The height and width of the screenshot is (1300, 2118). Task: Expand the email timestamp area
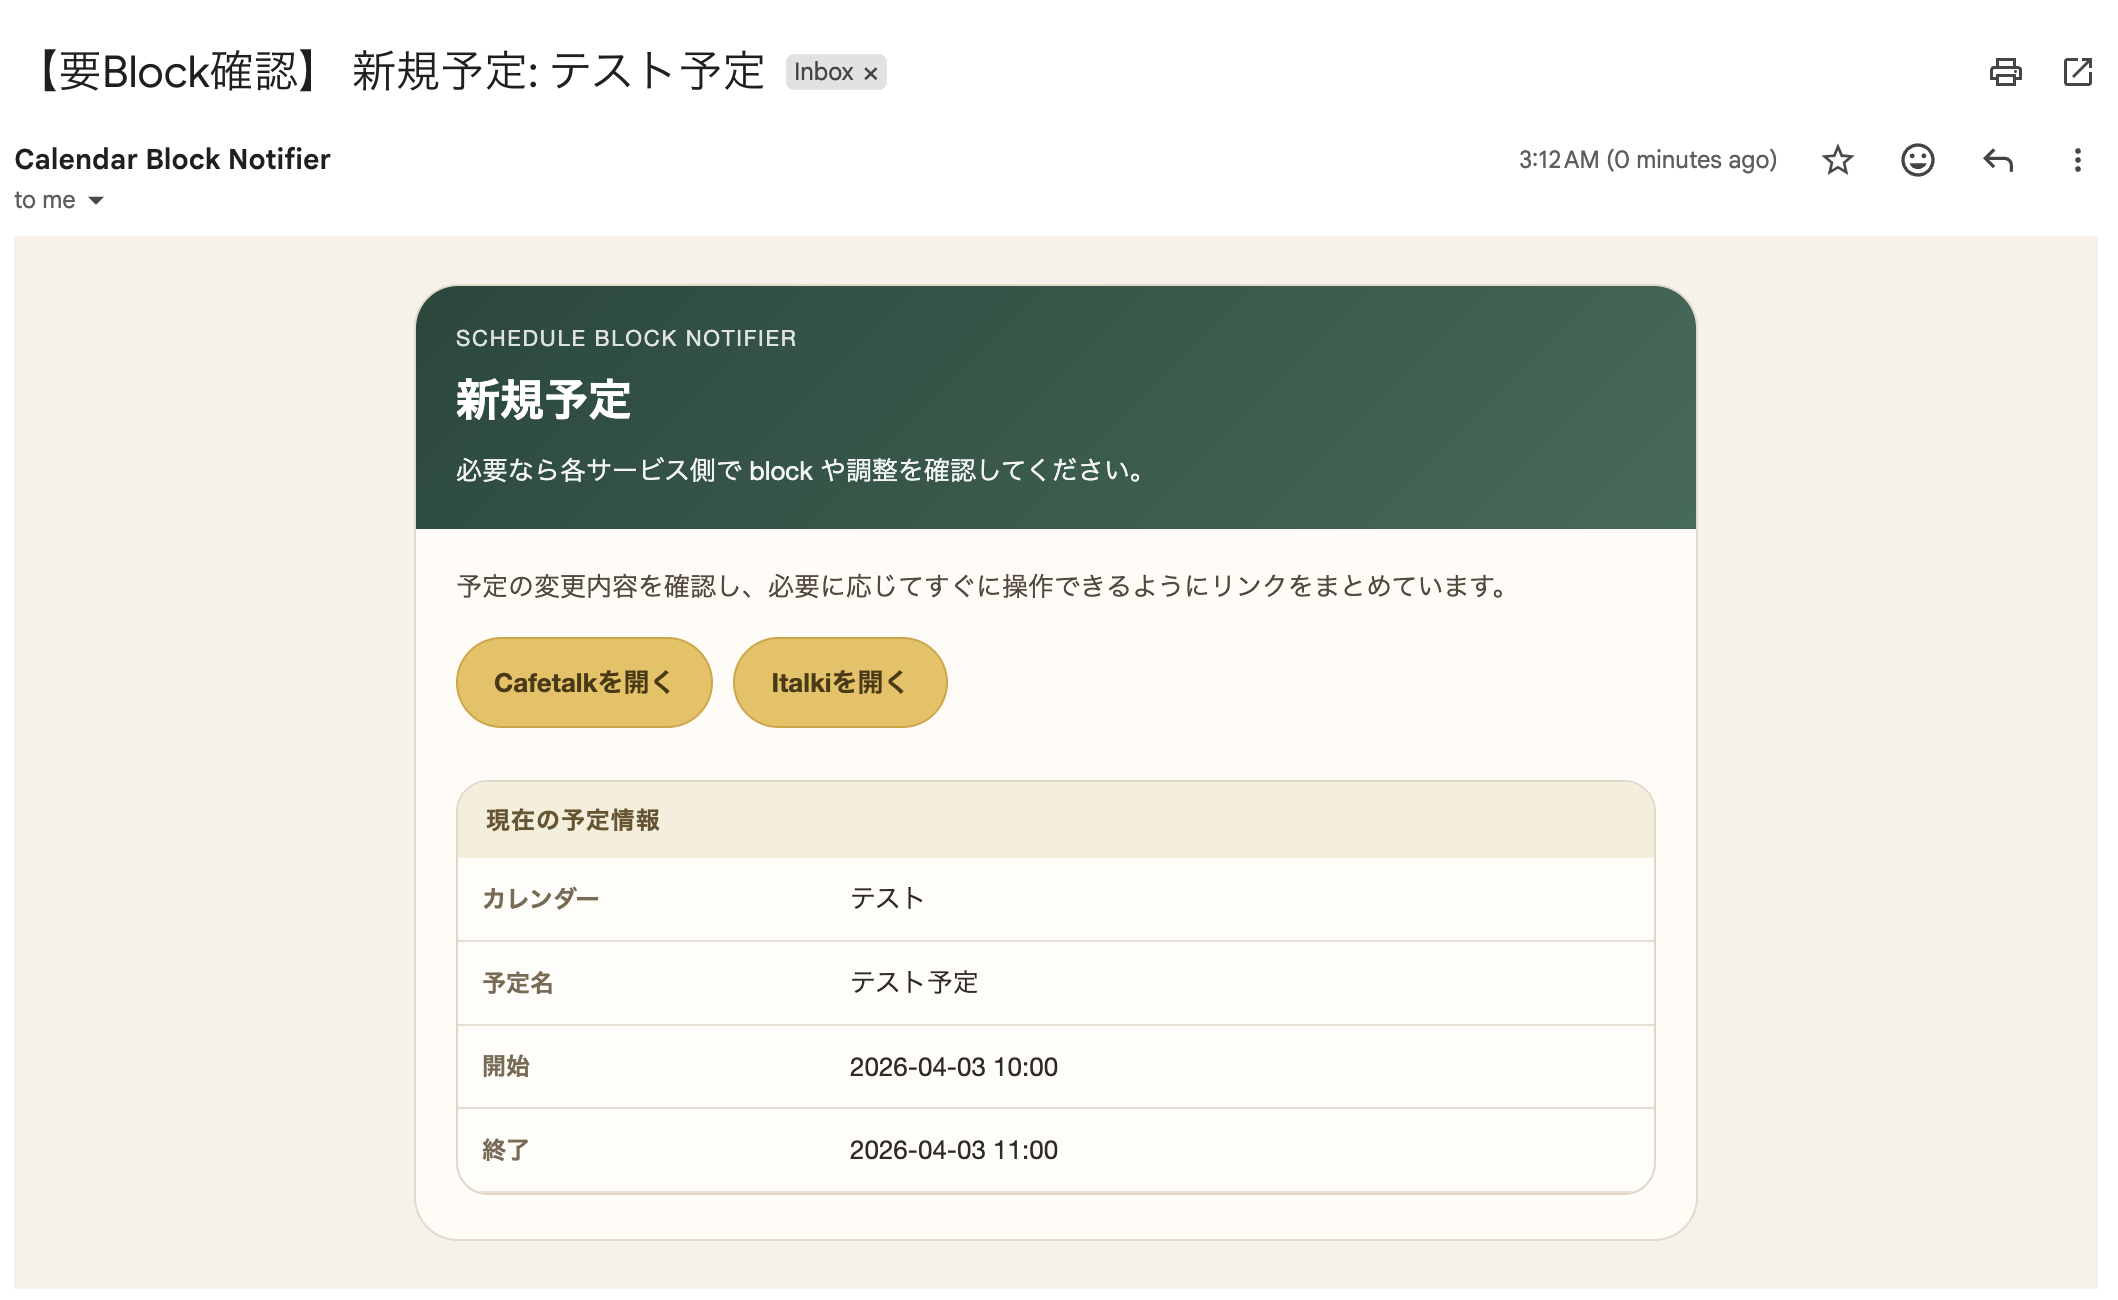tap(1647, 159)
